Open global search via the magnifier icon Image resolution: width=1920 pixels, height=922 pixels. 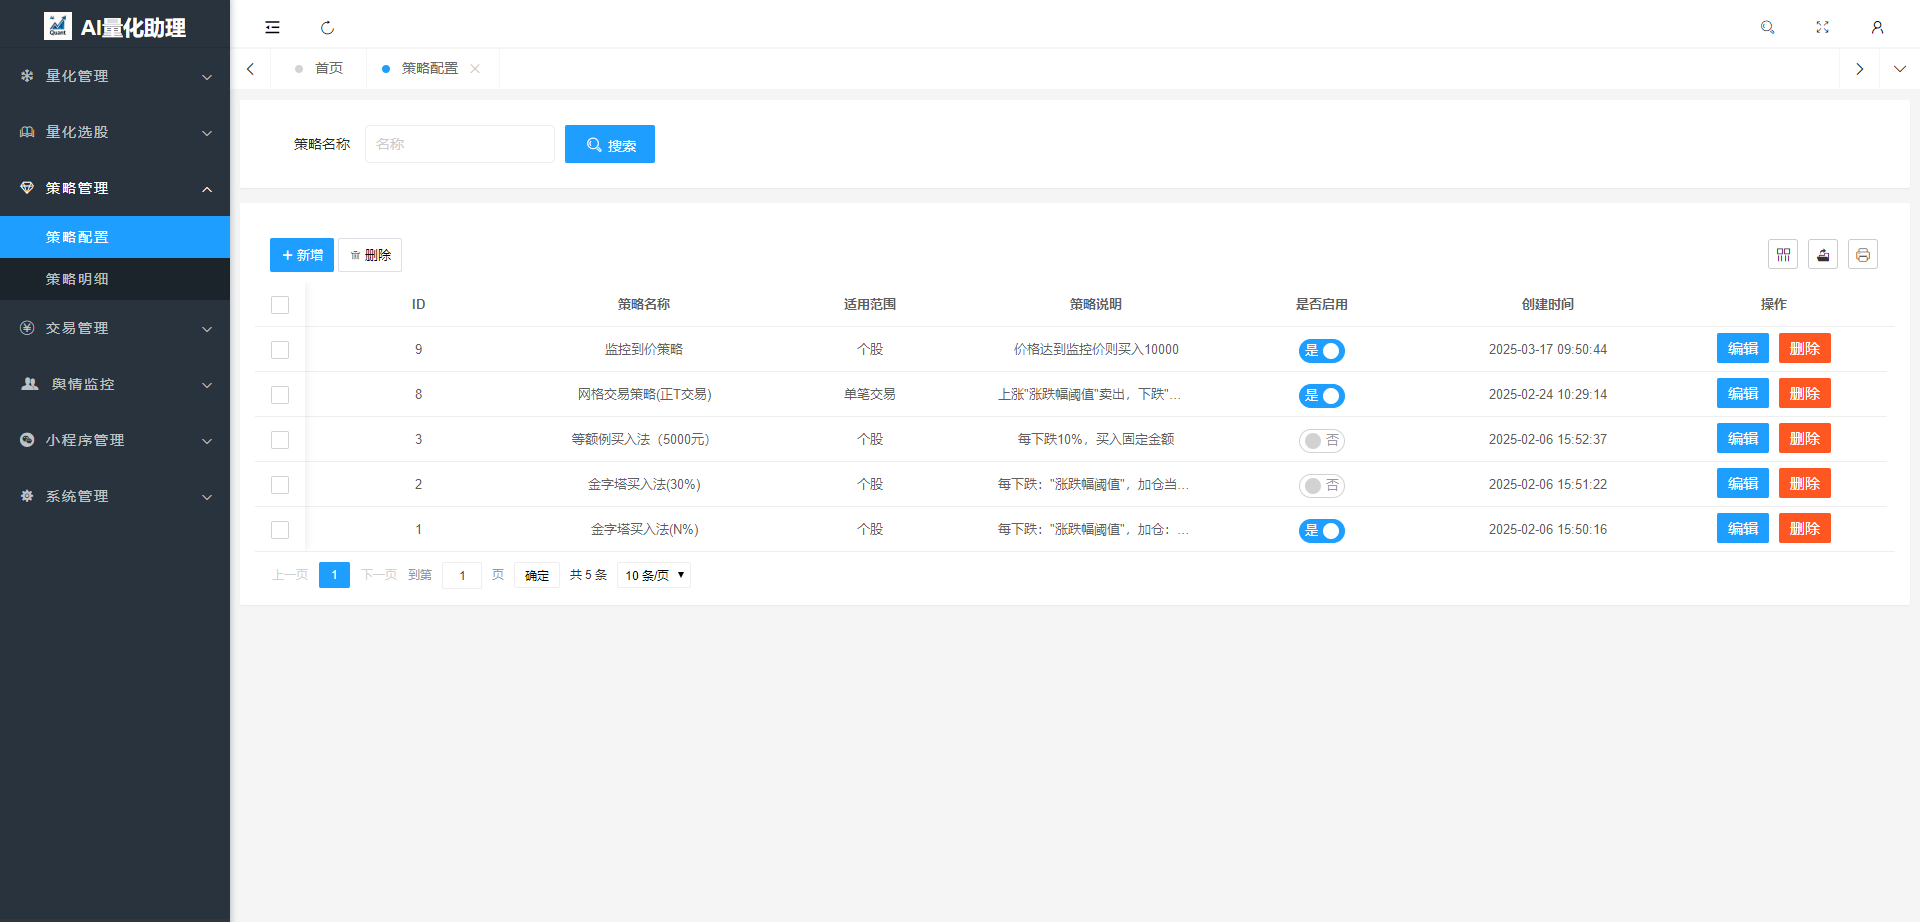pos(1768,27)
